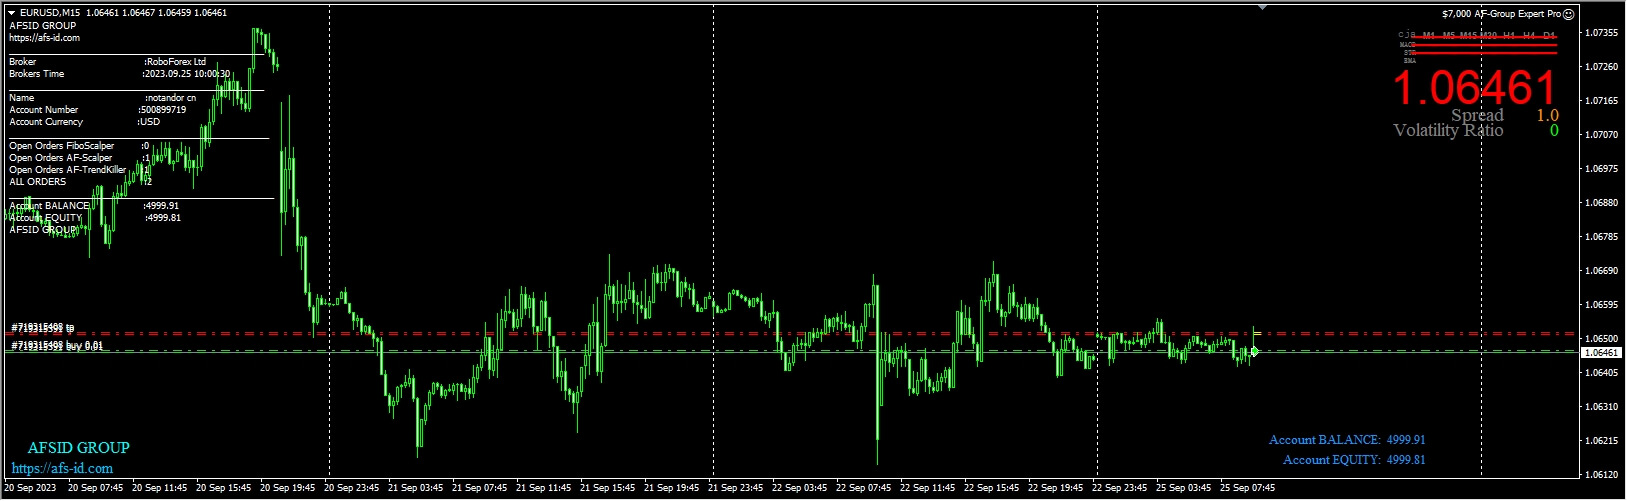Click the Spread 1.0 value
Image resolution: width=1627 pixels, height=501 pixels.
(x=1547, y=116)
